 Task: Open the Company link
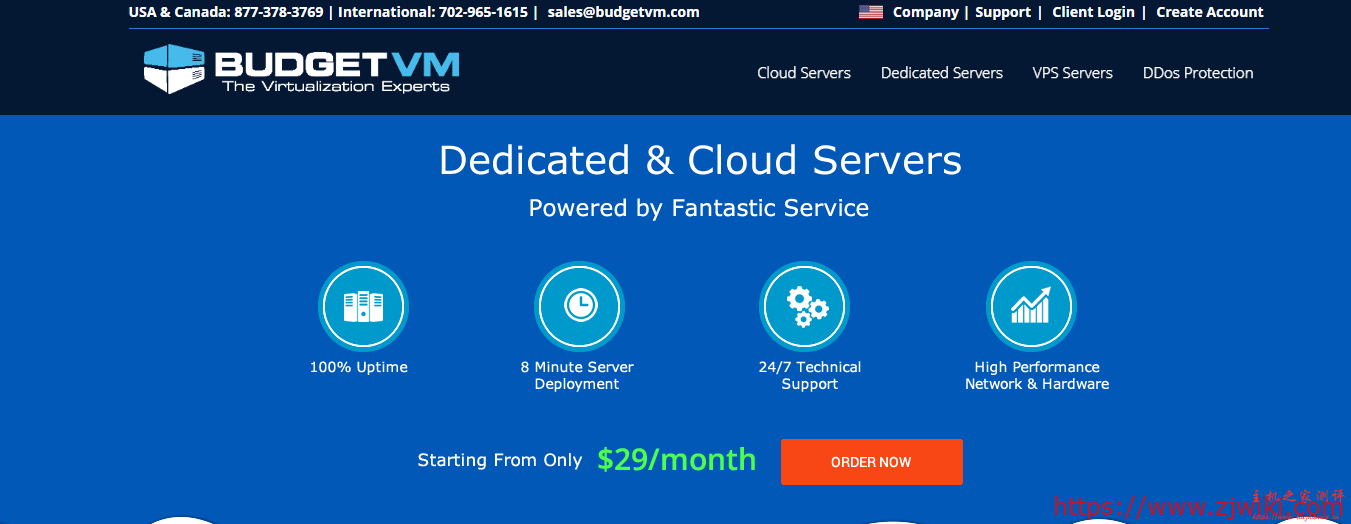pos(925,13)
